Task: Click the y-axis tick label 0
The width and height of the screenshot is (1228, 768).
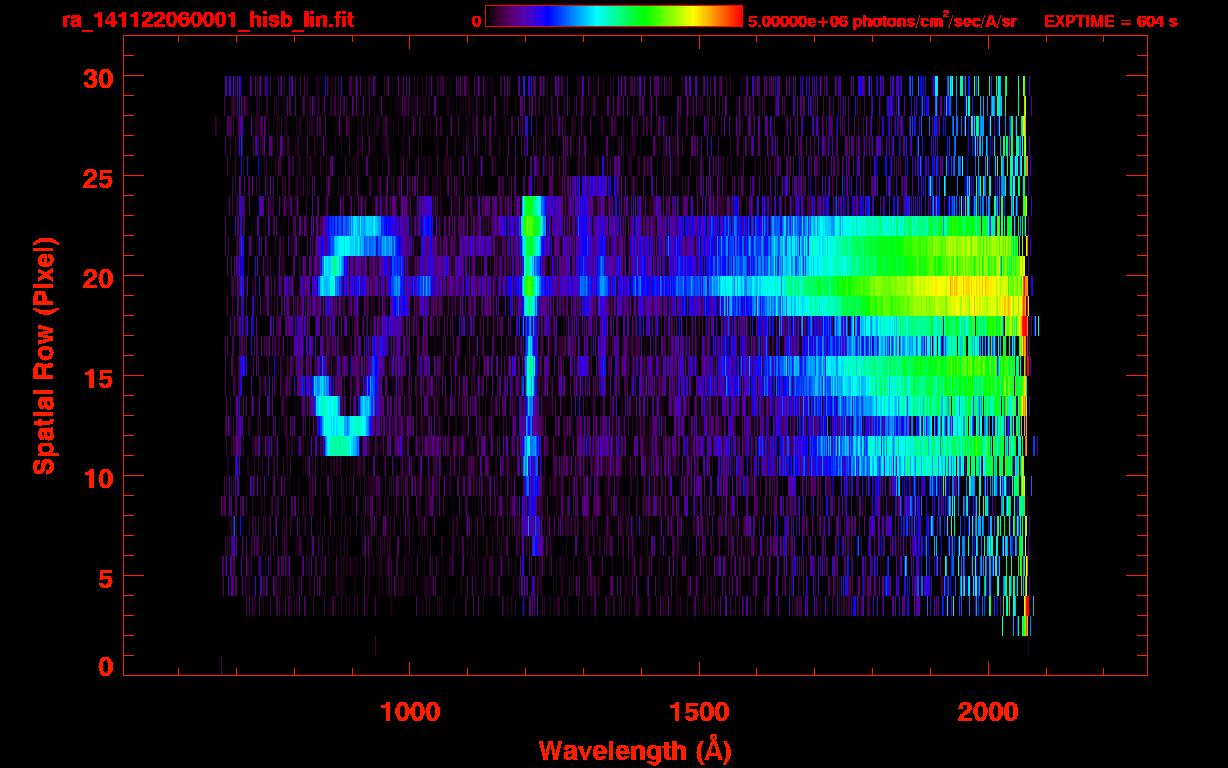Action: pos(104,666)
